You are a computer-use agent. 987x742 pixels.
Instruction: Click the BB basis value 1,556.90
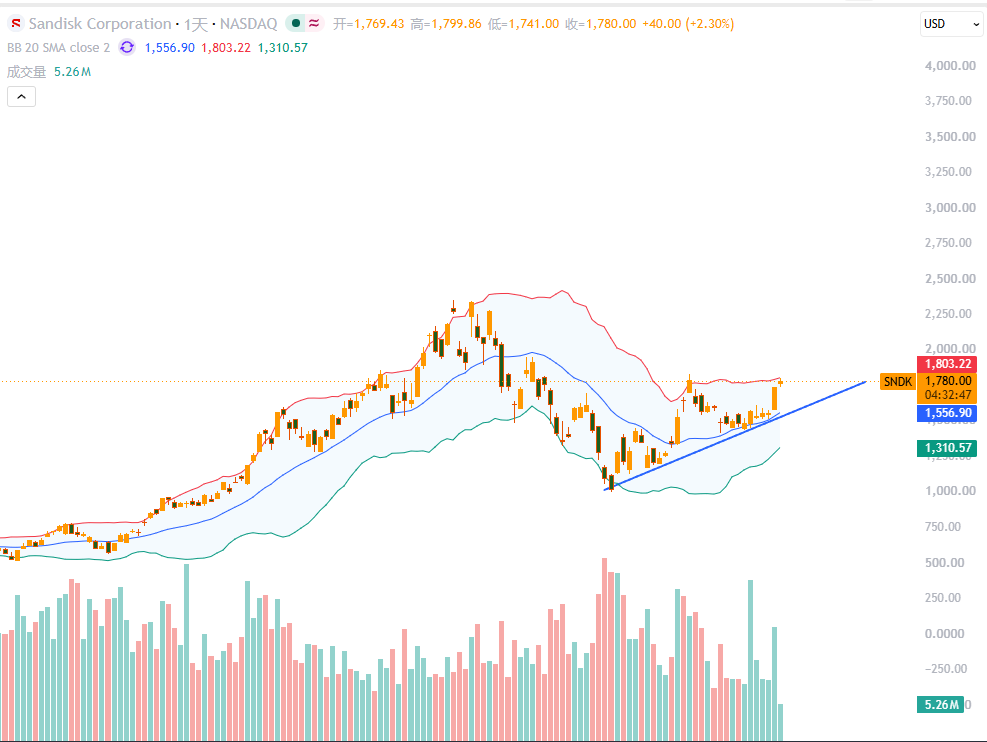click(169, 48)
